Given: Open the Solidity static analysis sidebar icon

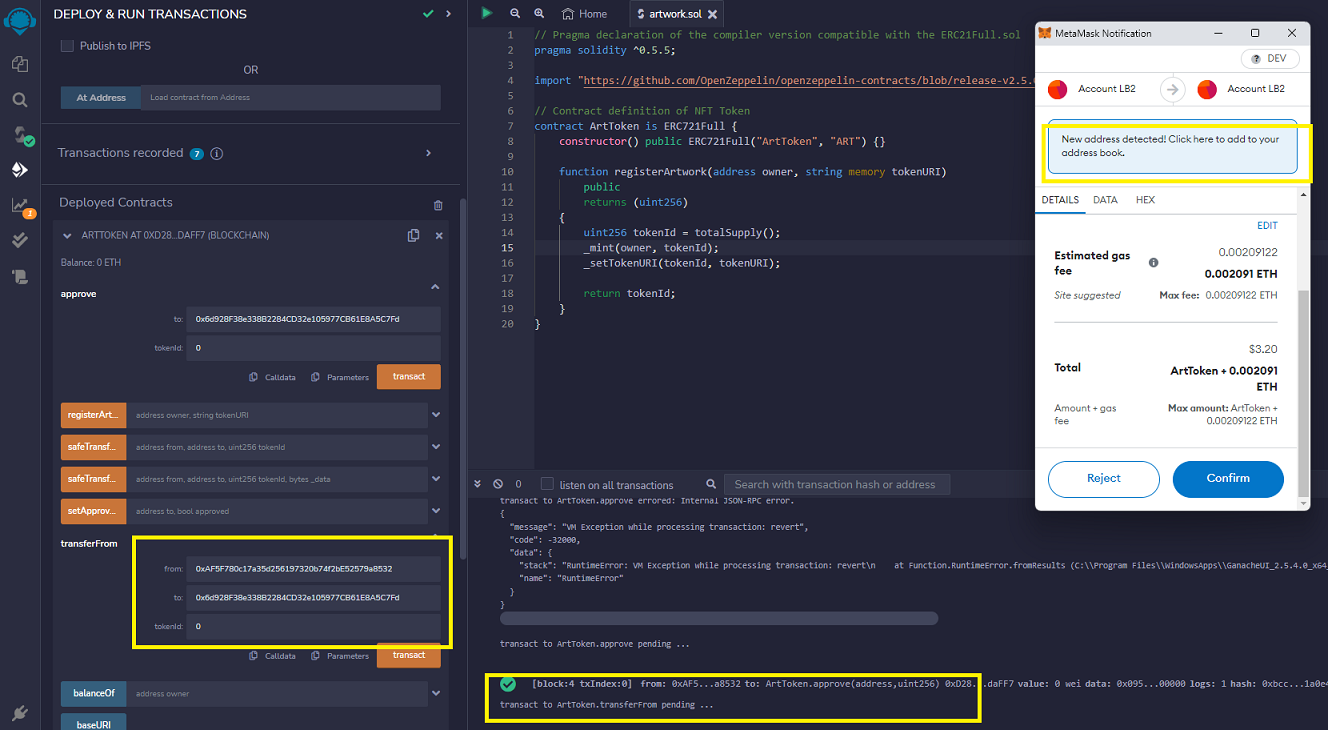Looking at the screenshot, I should pos(21,206).
